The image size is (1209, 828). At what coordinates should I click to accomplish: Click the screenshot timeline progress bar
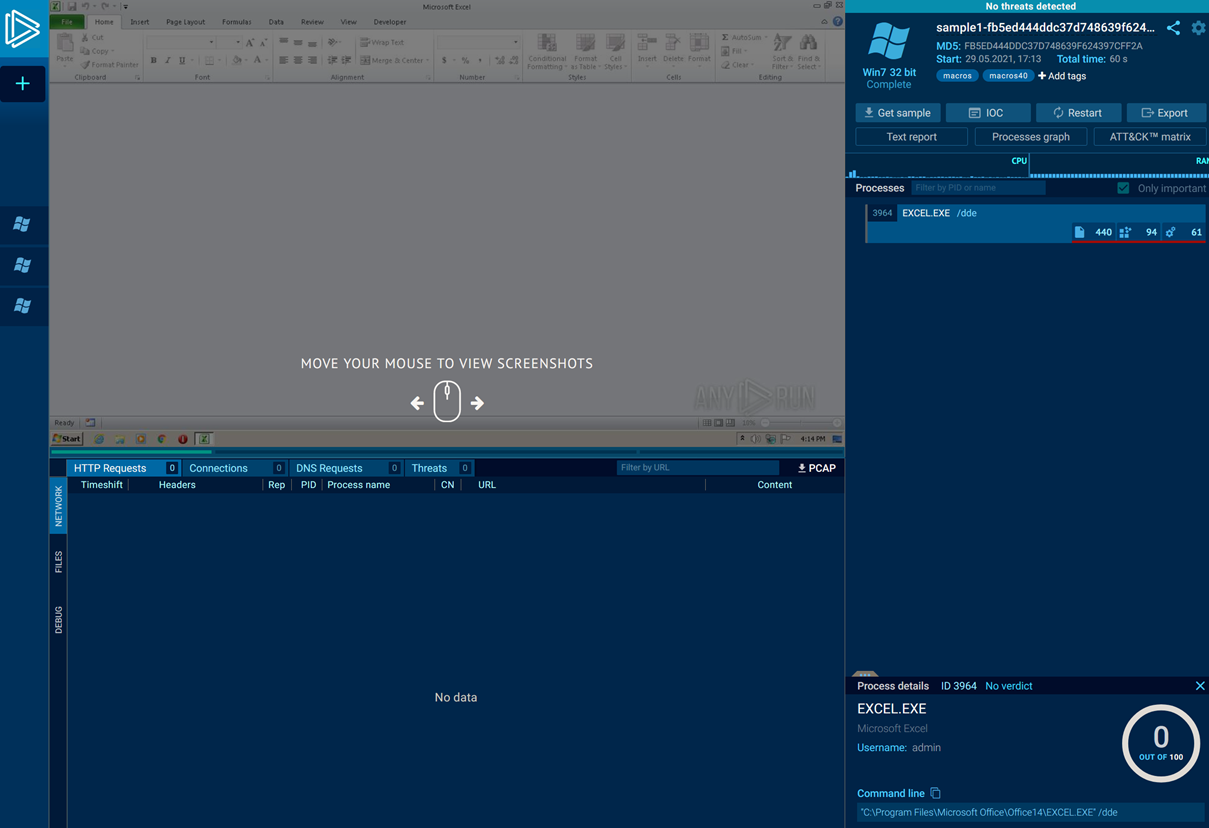pos(446,452)
